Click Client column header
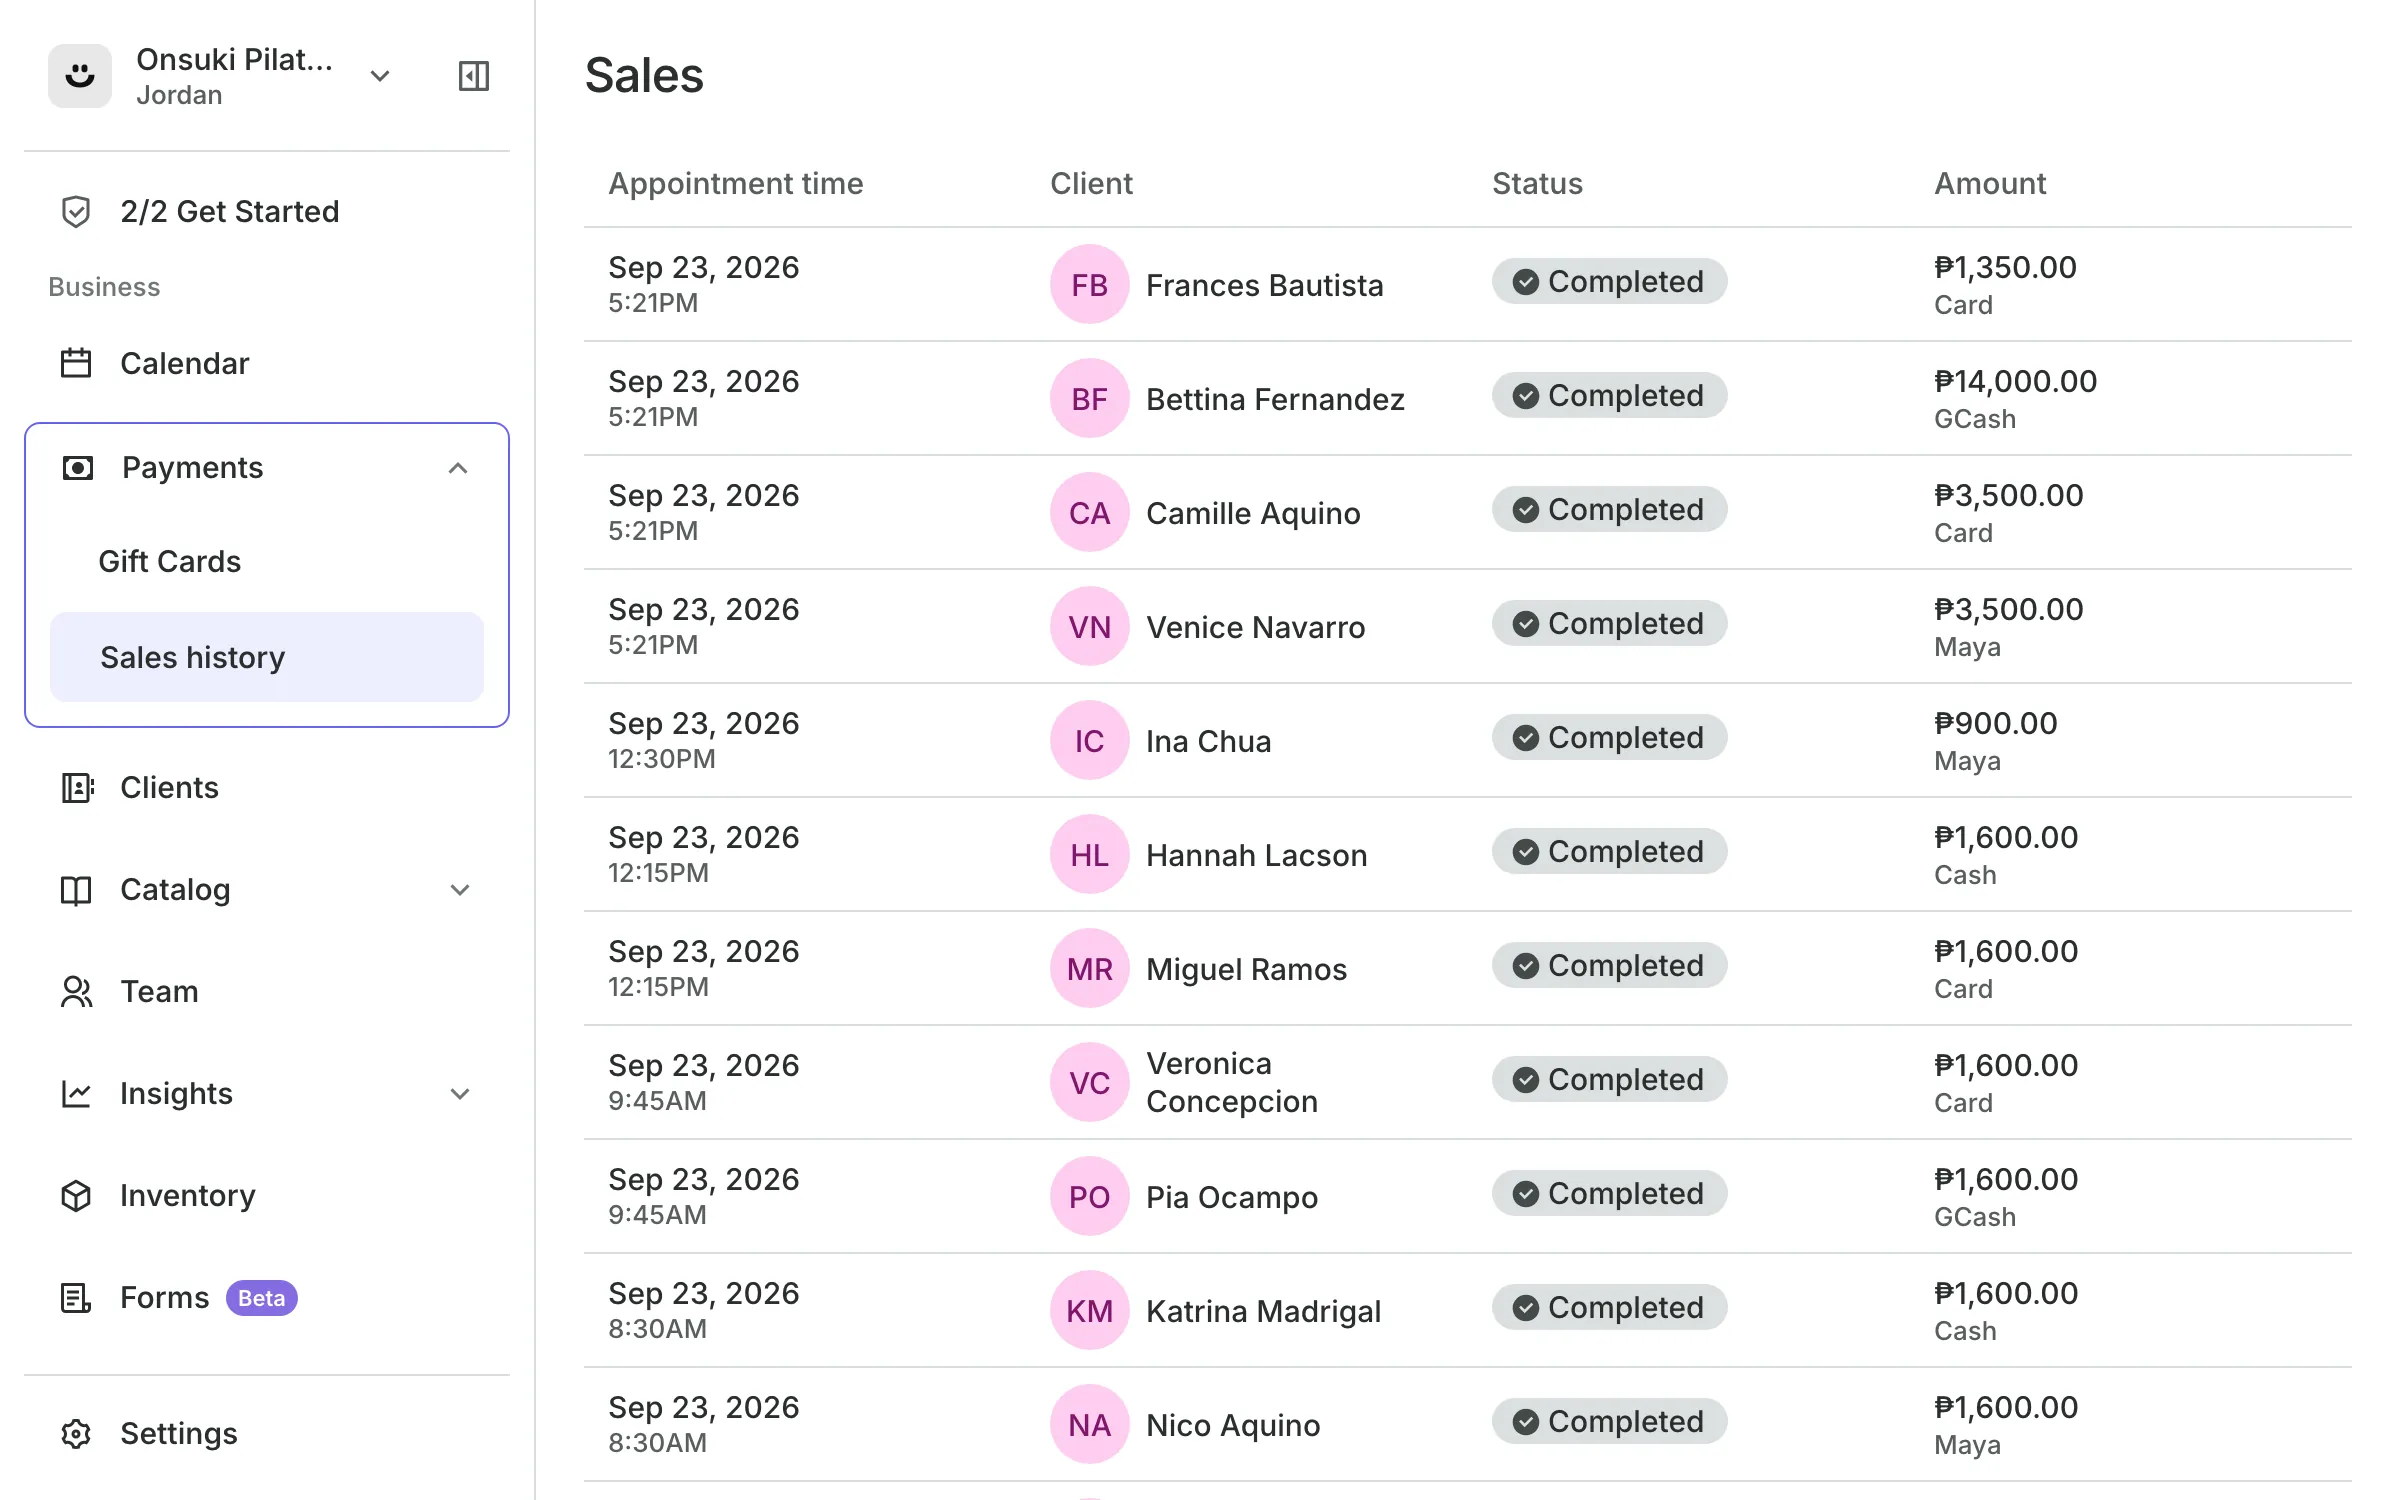2400x1500 pixels. pyautogui.click(x=1091, y=184)
